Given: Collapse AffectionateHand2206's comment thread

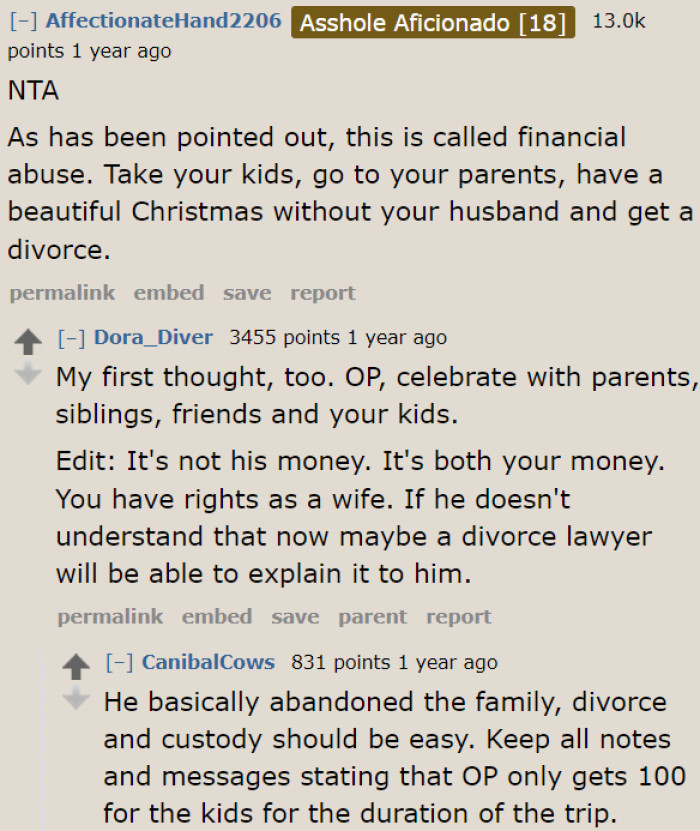Looking at the screenshot, I should click(x=16, y=19).
